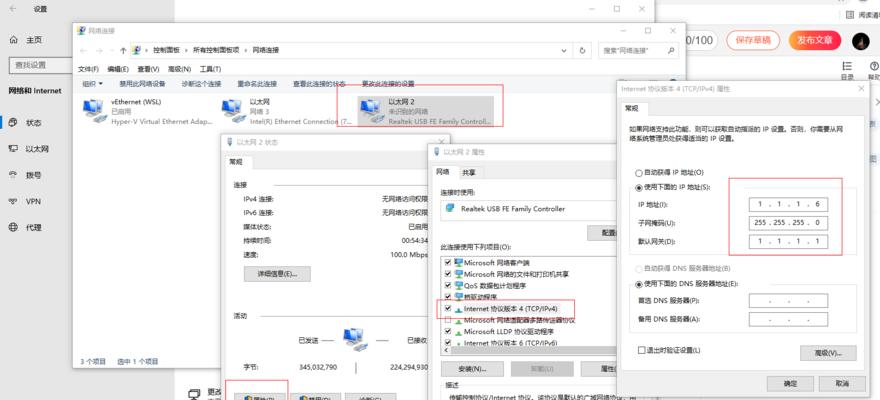Image resolution: width=880 pixels, height=400 pixels.
Task: Click the 首选 DNS 服务器 input field
Action: [x=788, y=301]
